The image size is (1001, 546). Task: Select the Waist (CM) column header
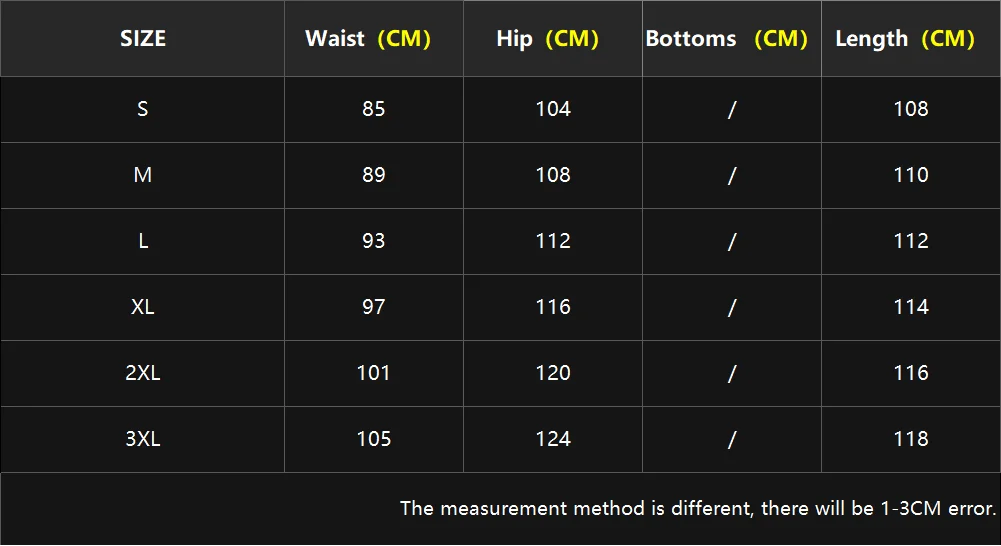pos(368,39)
